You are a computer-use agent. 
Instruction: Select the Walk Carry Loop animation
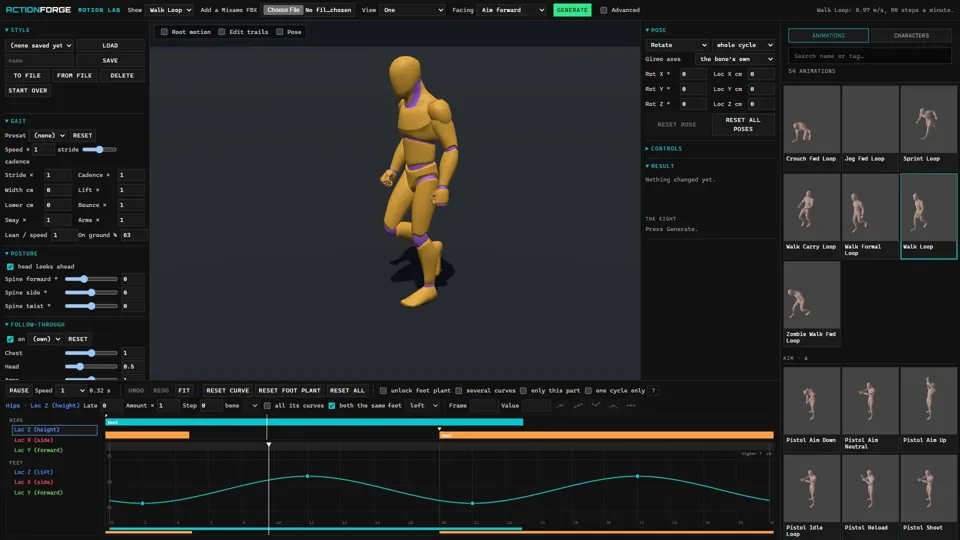pos(811,216)
